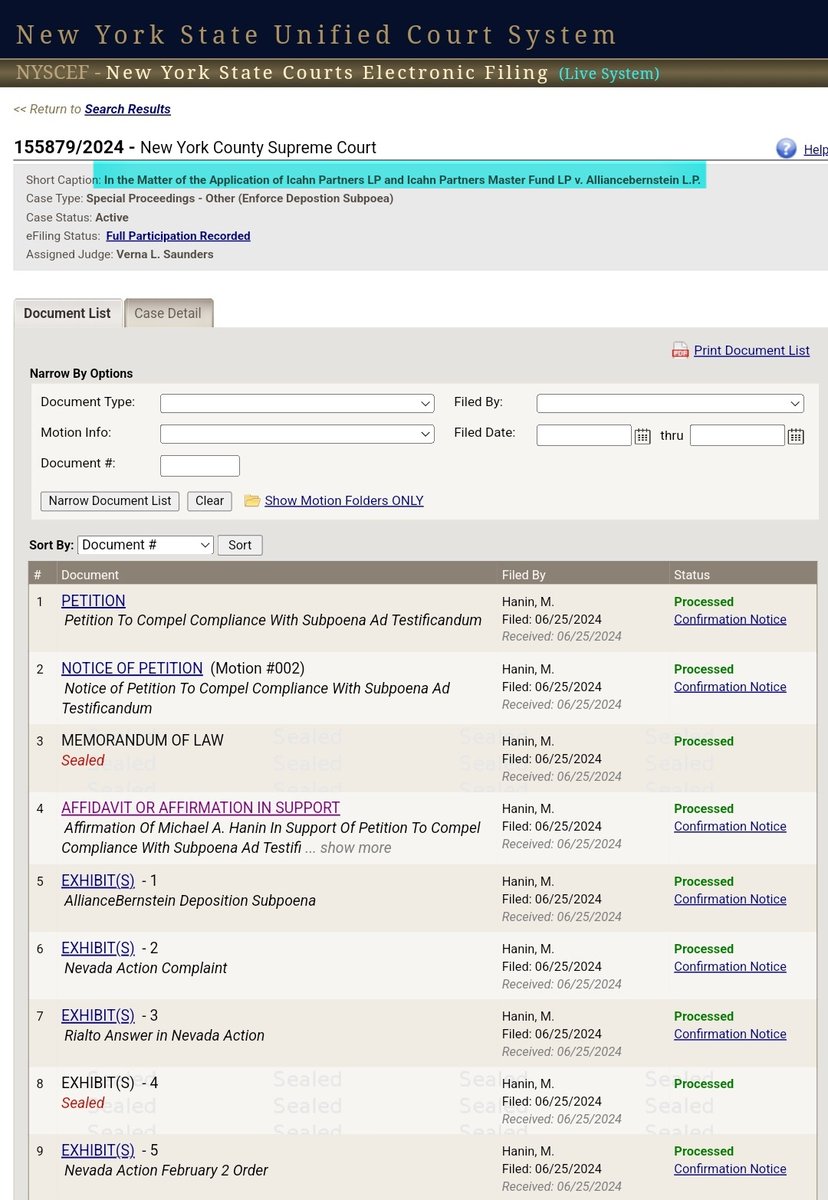Image resolution: width=828 pixels, height=1200 pixels.
Task: Return to Search Results link
Action: 127,108
